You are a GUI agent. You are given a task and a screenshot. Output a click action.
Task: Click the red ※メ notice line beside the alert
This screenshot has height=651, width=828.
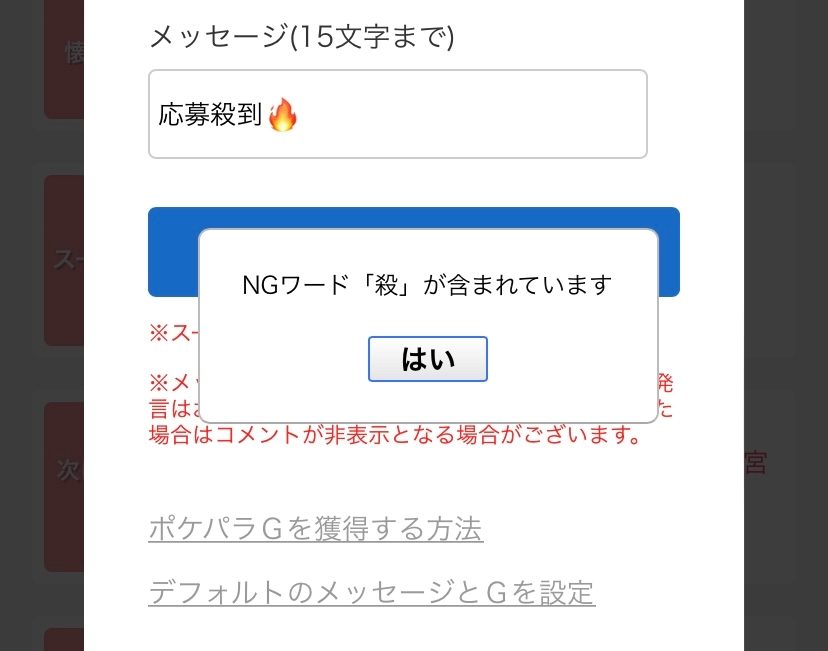pyautogui.click(x=172, y=383)
